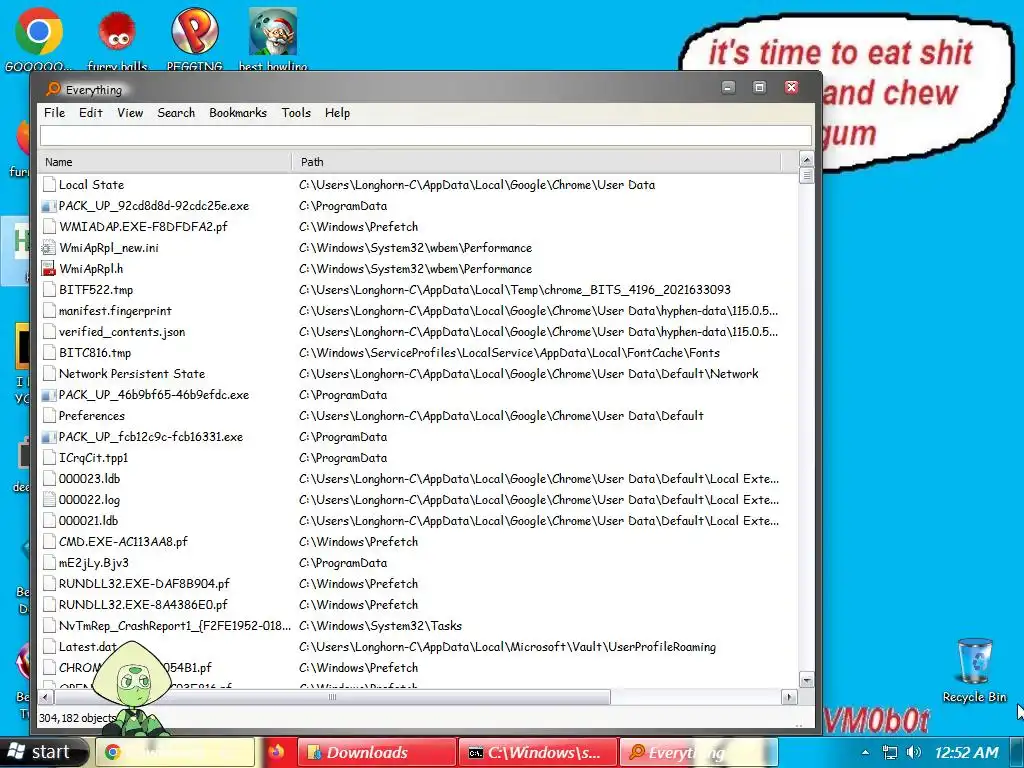1024x768 pixels.
Task: Show hidden tray icons arrow
Action: pos(865,752)
